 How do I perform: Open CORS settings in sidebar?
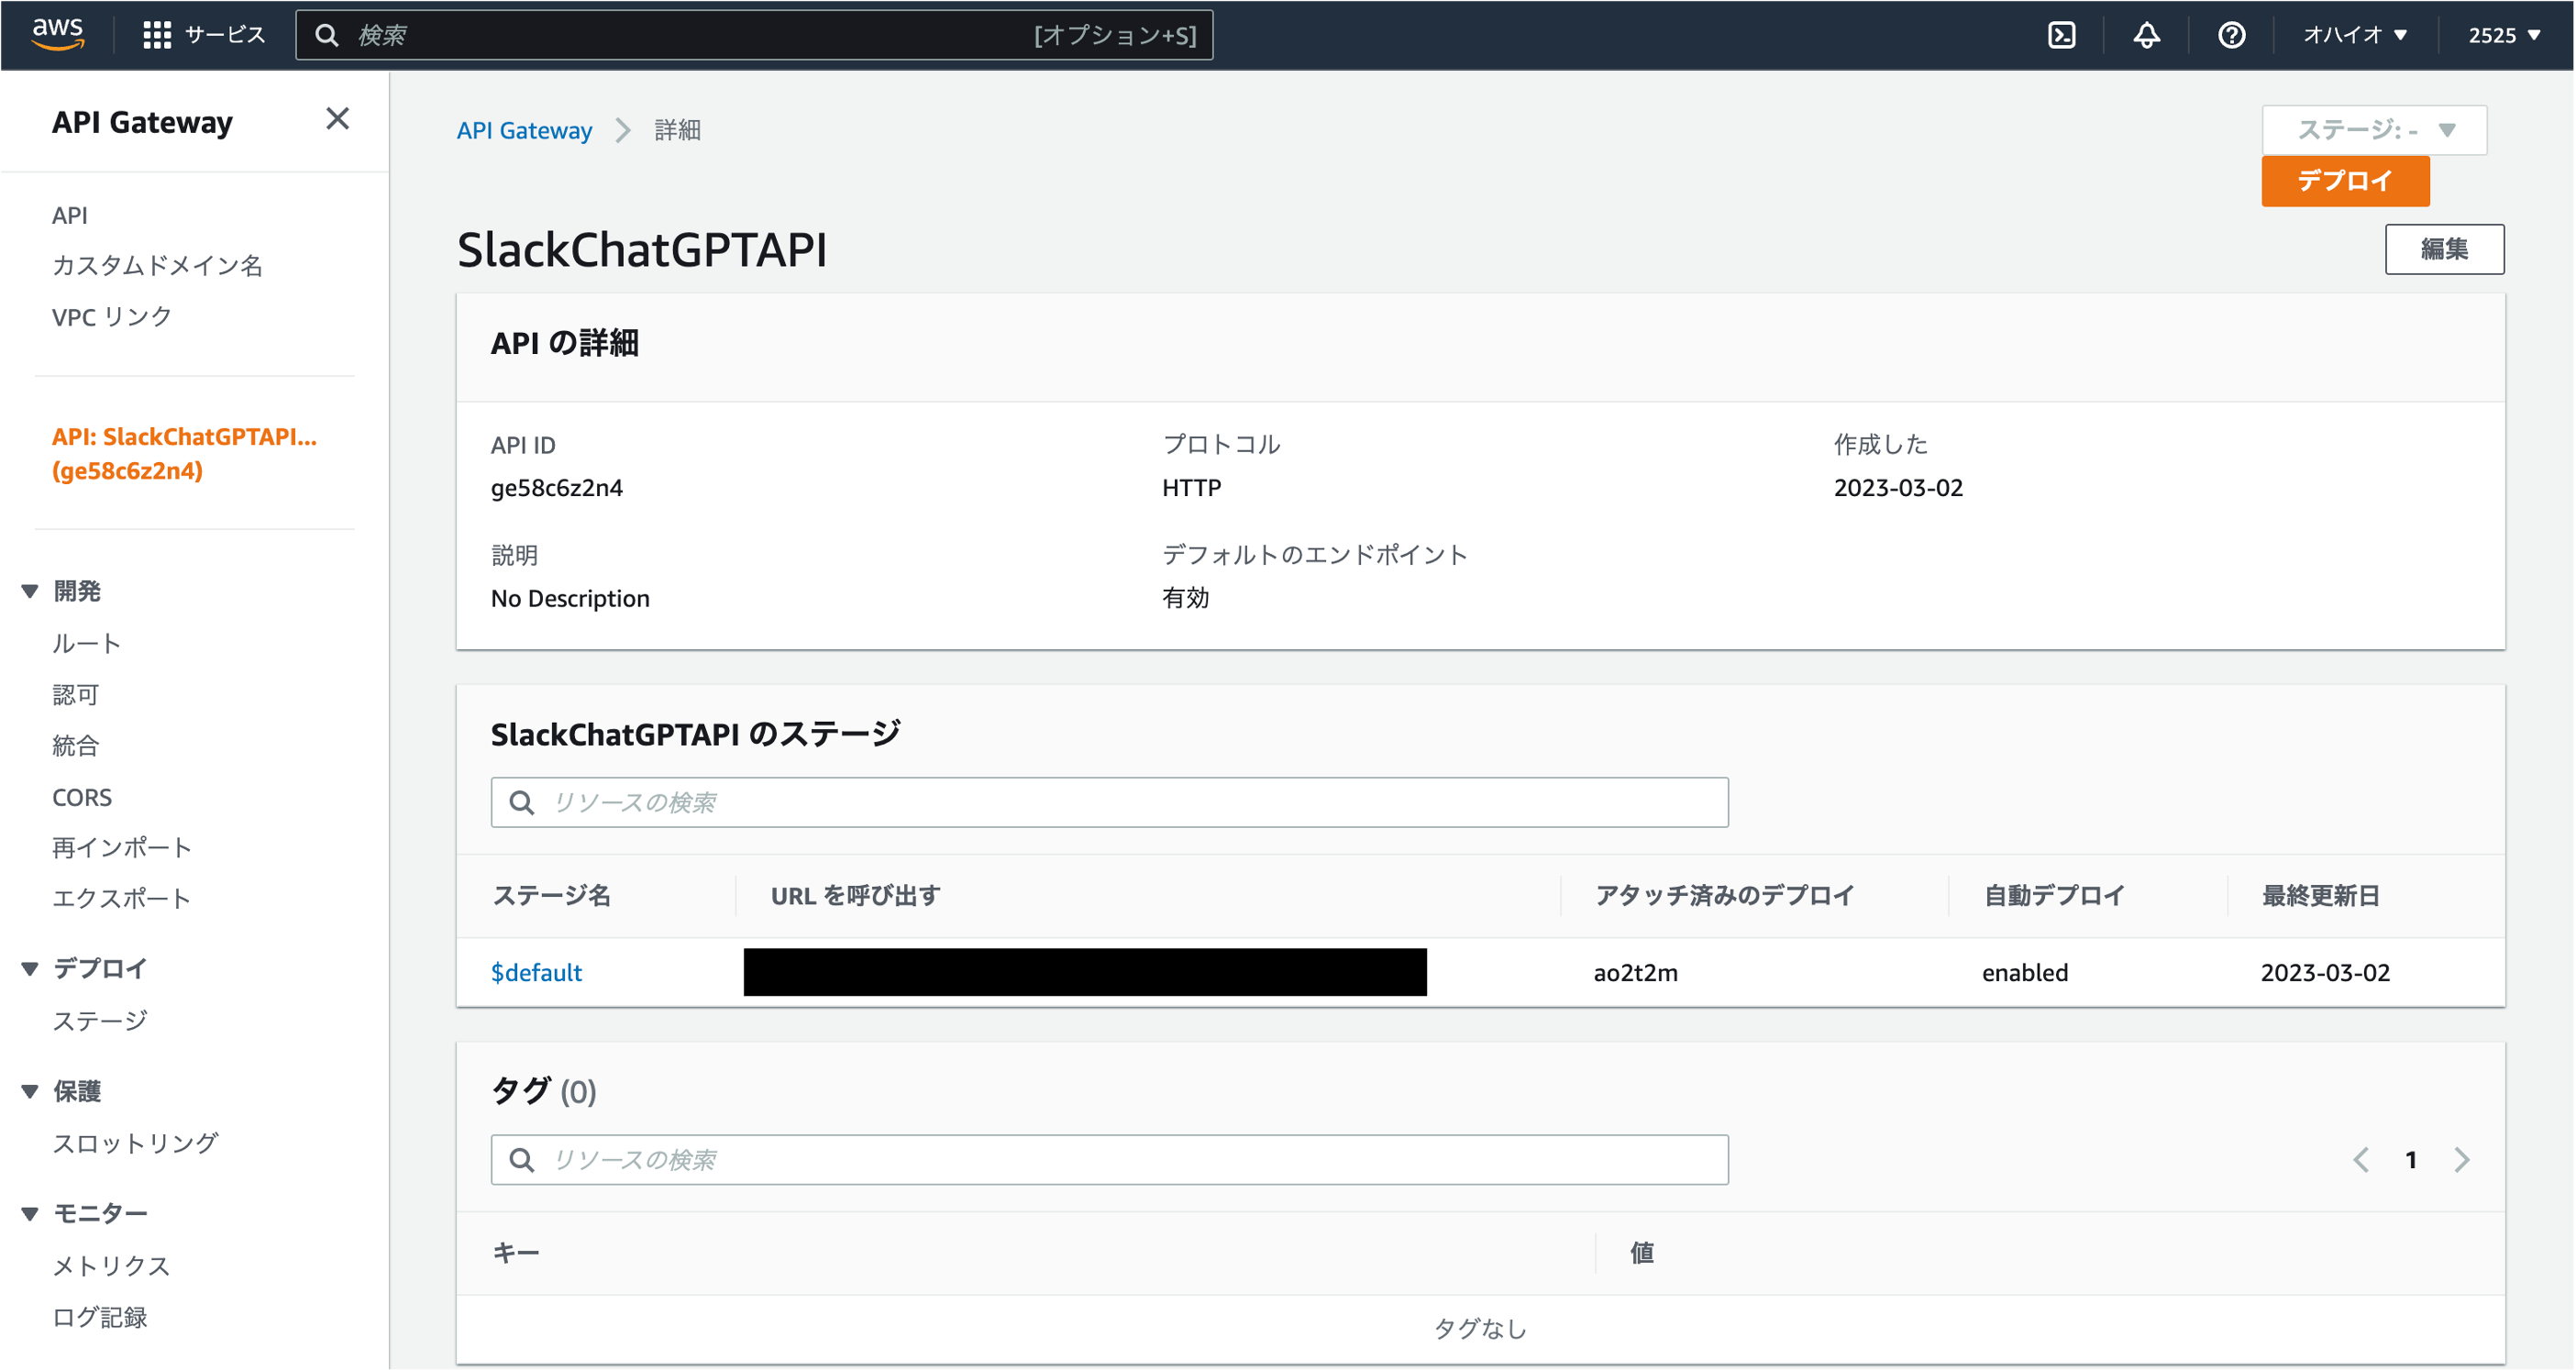point(82,797)
